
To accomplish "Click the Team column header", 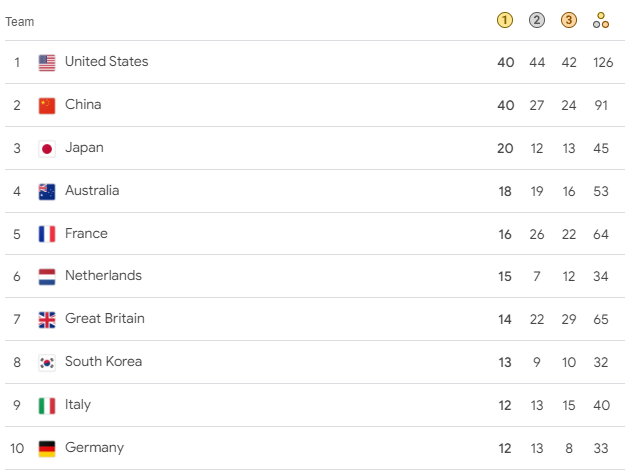I will coord(20,21).
